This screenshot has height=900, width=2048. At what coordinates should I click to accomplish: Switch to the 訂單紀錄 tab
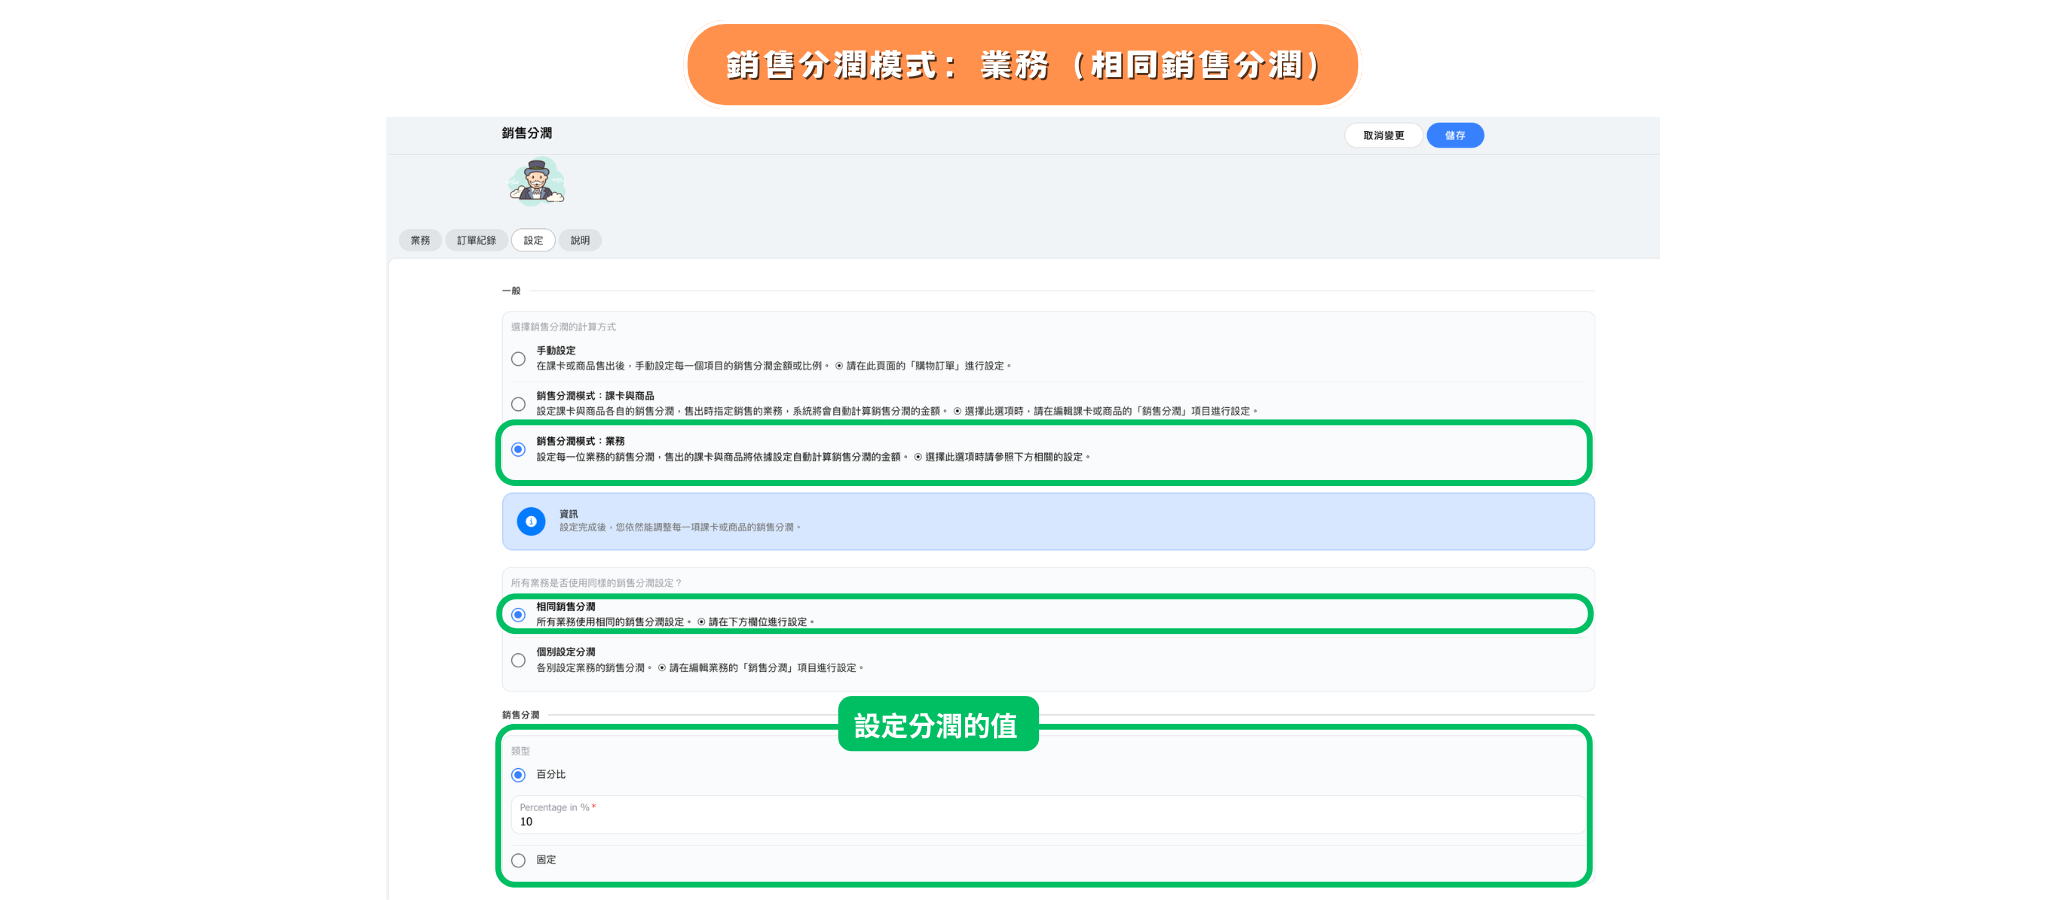tap(476, 241)
